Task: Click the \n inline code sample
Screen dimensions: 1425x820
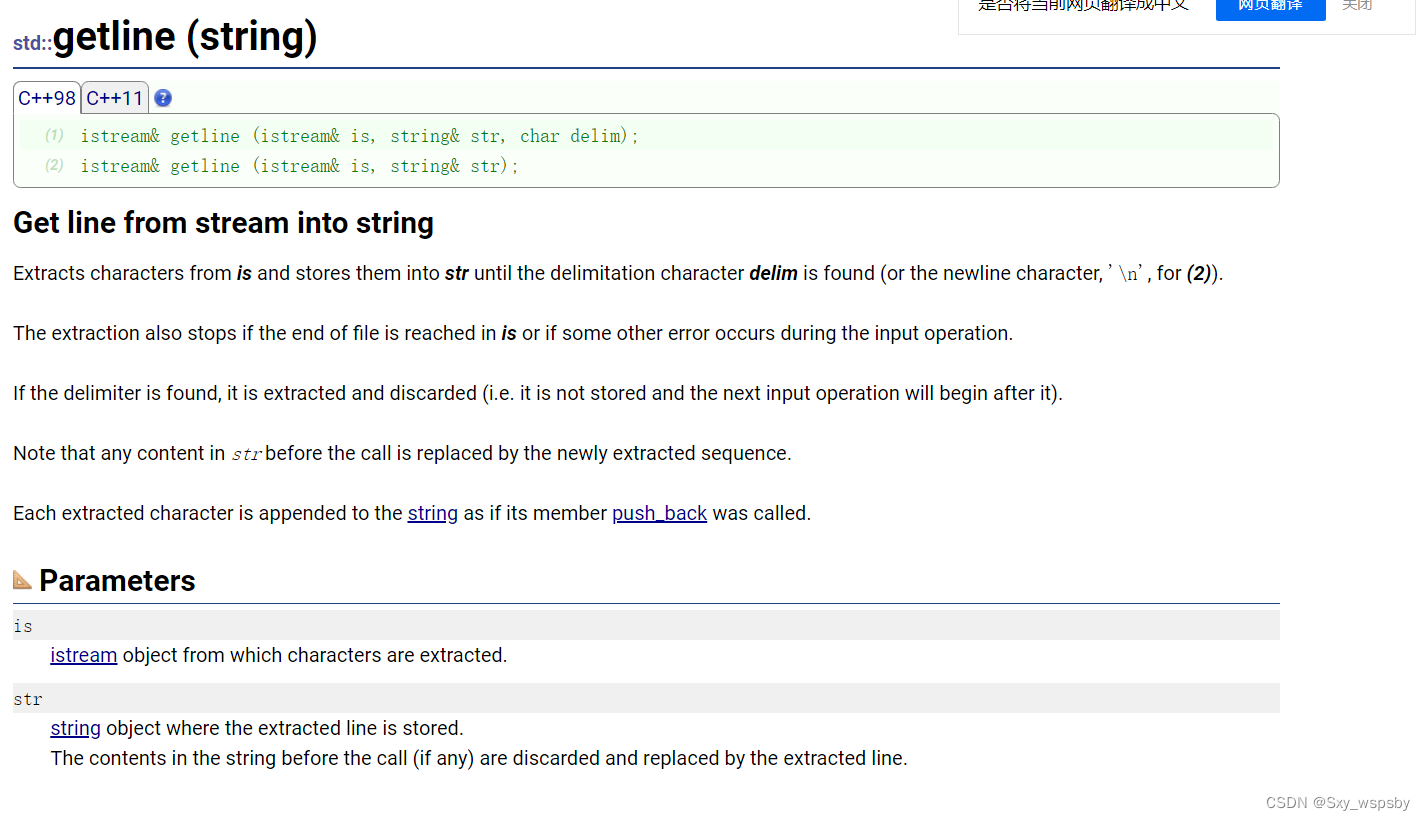Action: [1128, 272]
